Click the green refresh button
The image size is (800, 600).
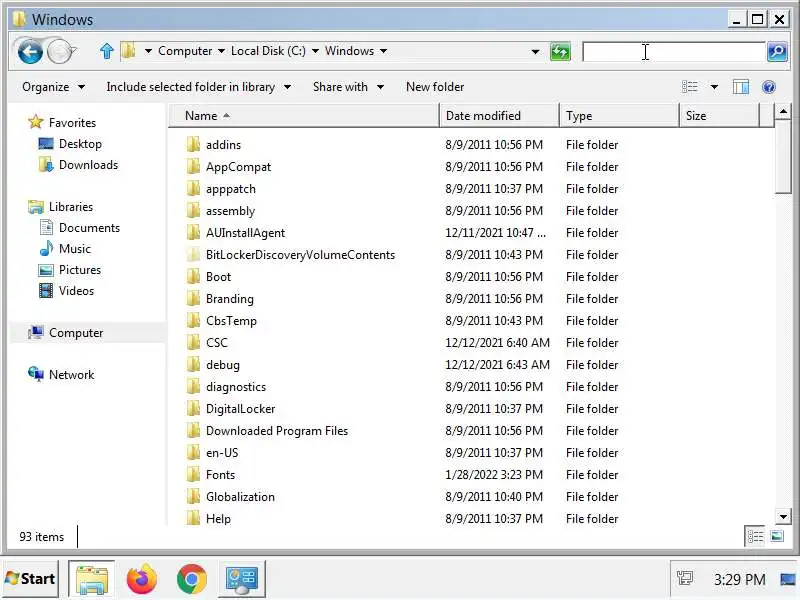560,52
